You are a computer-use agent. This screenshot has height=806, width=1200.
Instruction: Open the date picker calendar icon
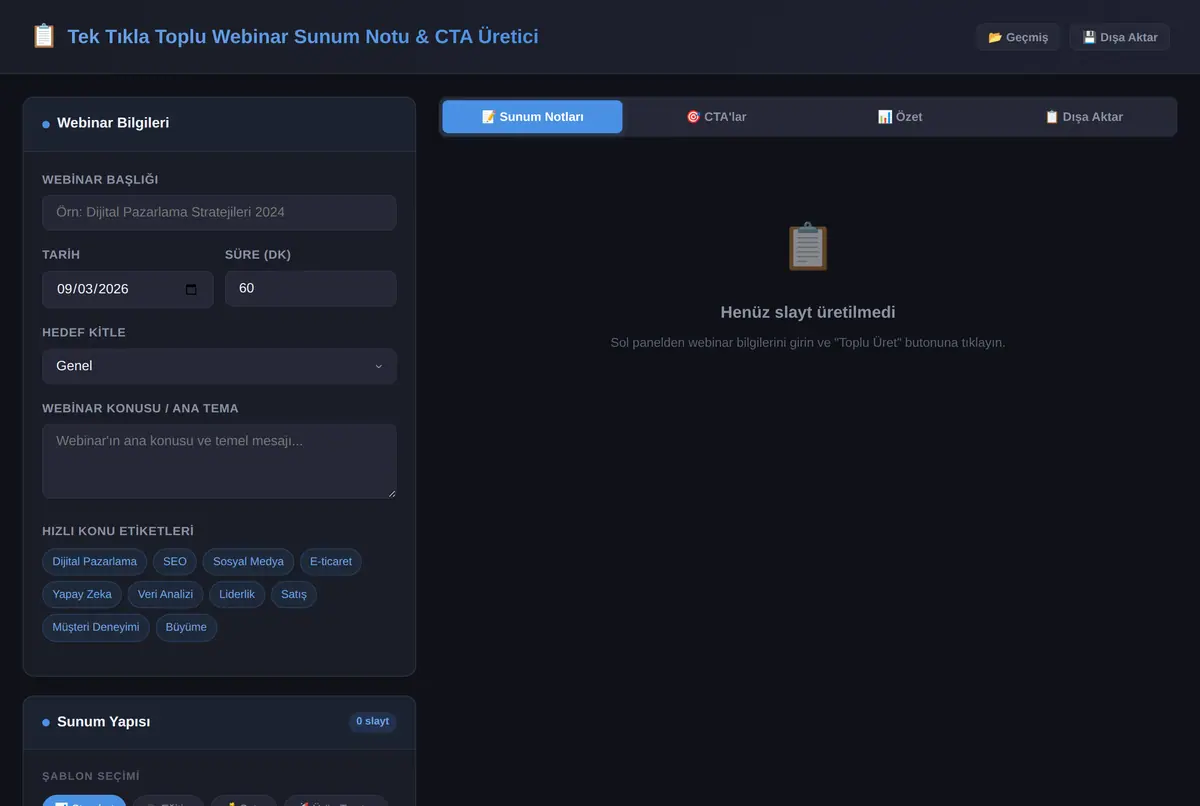coord(191,289)
